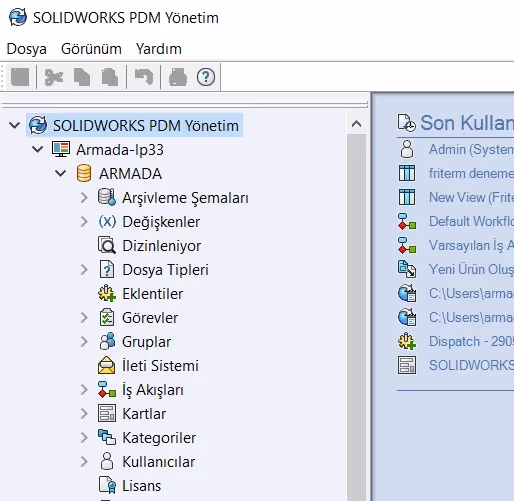Click the Değişkenler (x) icon
The width and height of the screenshot is (514, 501).
(107, 222)
